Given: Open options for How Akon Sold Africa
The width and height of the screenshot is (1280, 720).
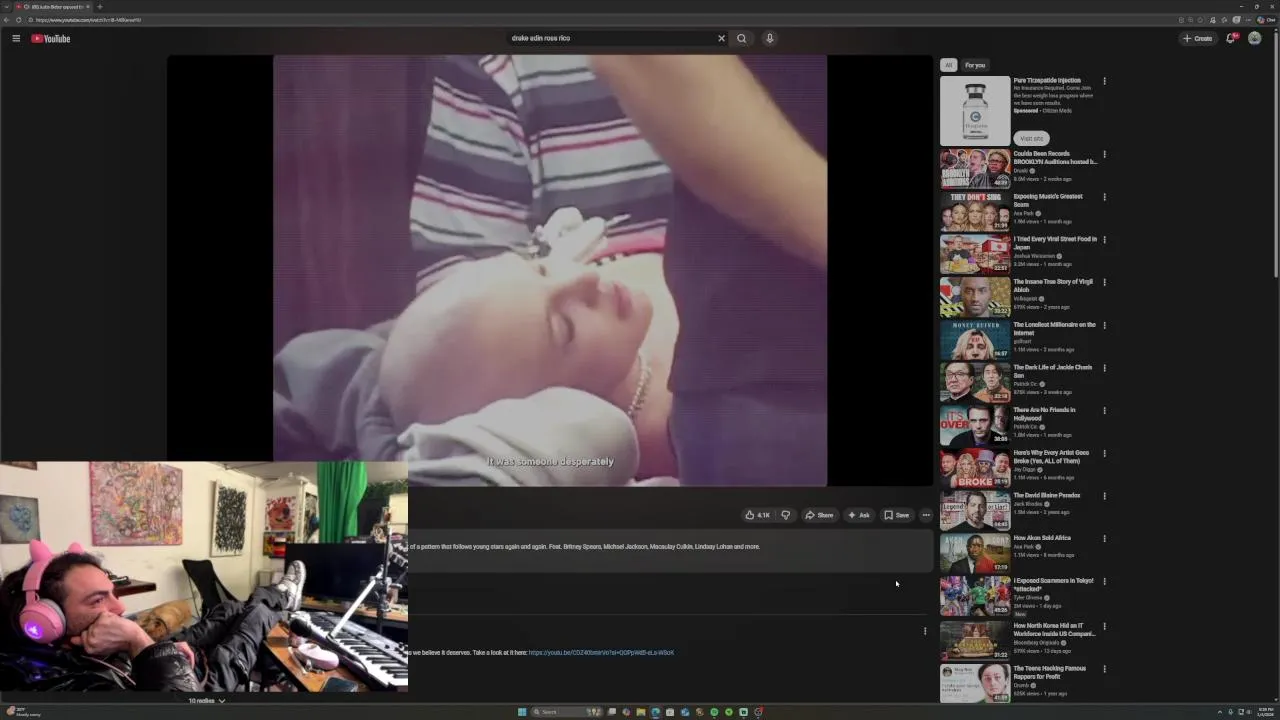Looking at the screenshot, I should (x=1104, y=539).
